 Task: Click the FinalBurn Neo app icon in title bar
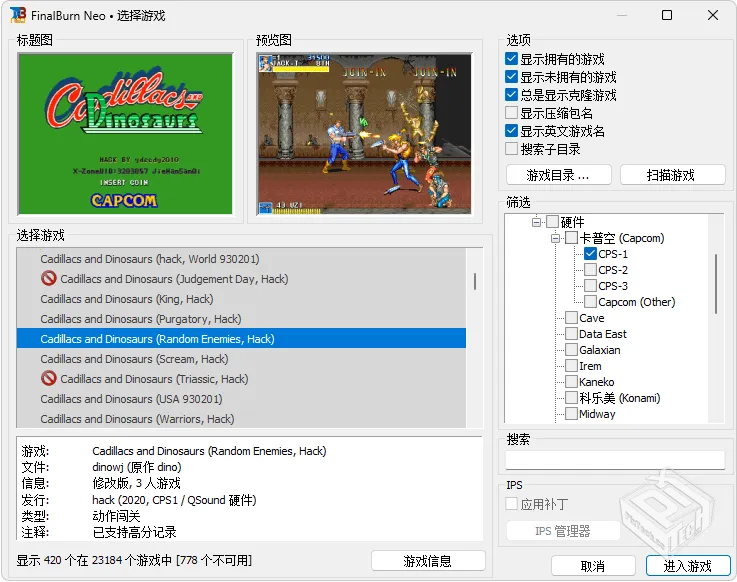tap(17, 15)
